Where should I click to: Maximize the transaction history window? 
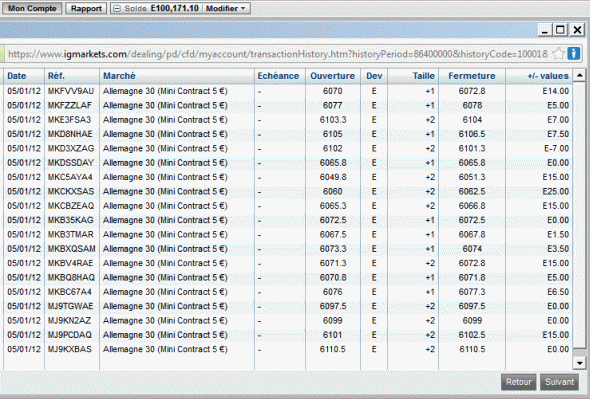[560, 30]
